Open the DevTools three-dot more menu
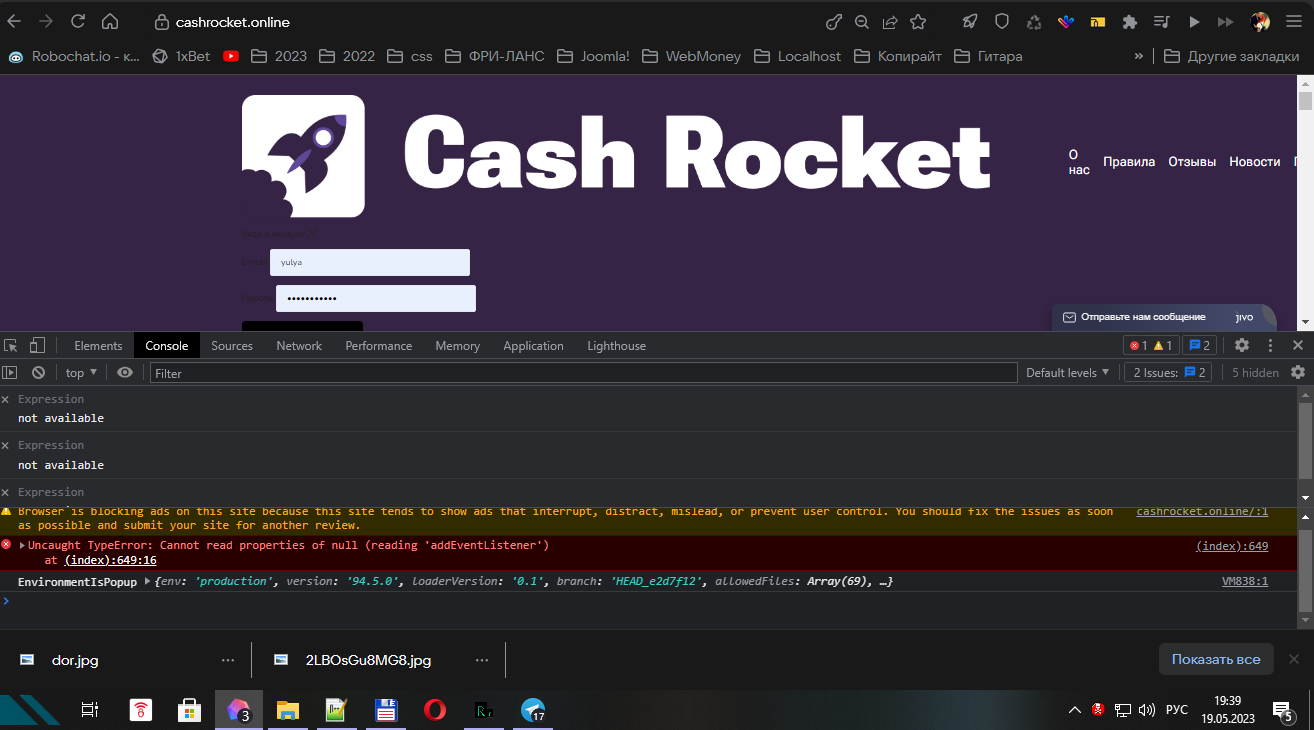Screen dimensions: 1314x730 click(x=1271, y=345)
